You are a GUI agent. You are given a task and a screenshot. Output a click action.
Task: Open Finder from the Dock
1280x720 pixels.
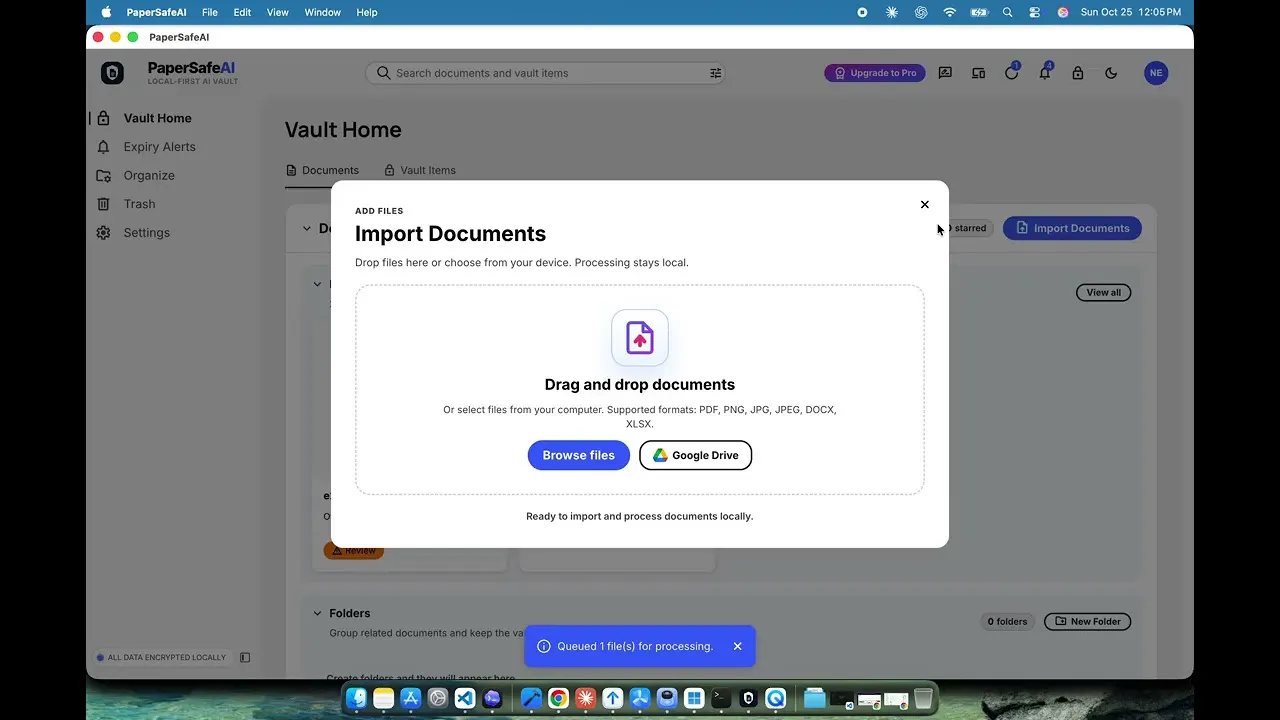tap(356, 699)
